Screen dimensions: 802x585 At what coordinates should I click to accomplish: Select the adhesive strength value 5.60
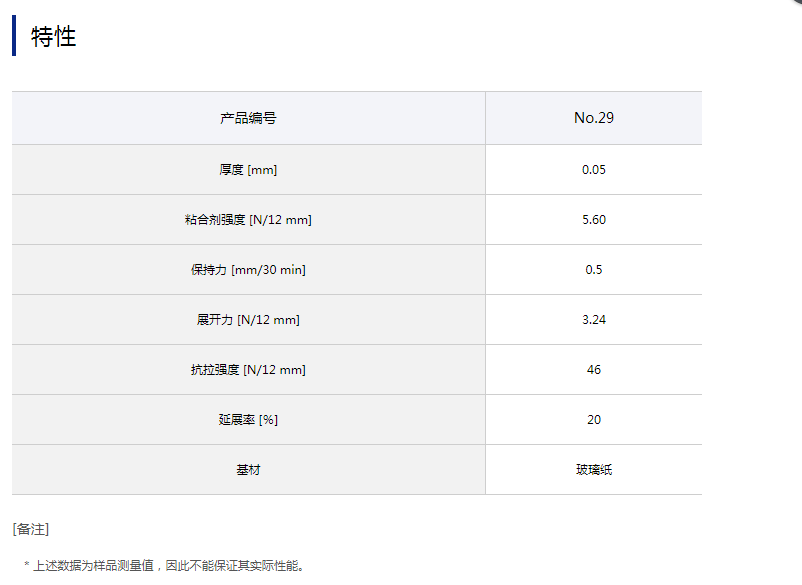tap(593, 220)
